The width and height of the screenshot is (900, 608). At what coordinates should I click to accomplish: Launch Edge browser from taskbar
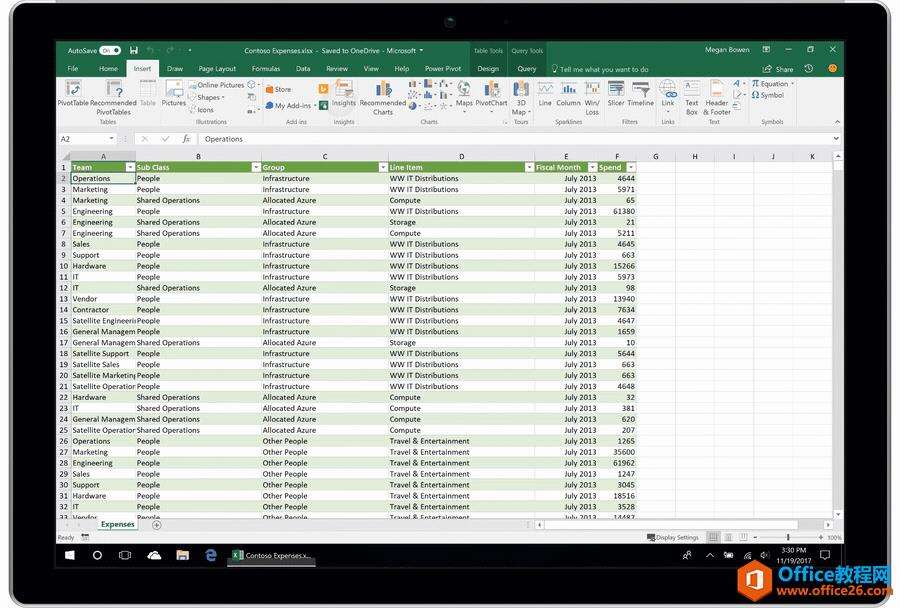tap(211, 555)
